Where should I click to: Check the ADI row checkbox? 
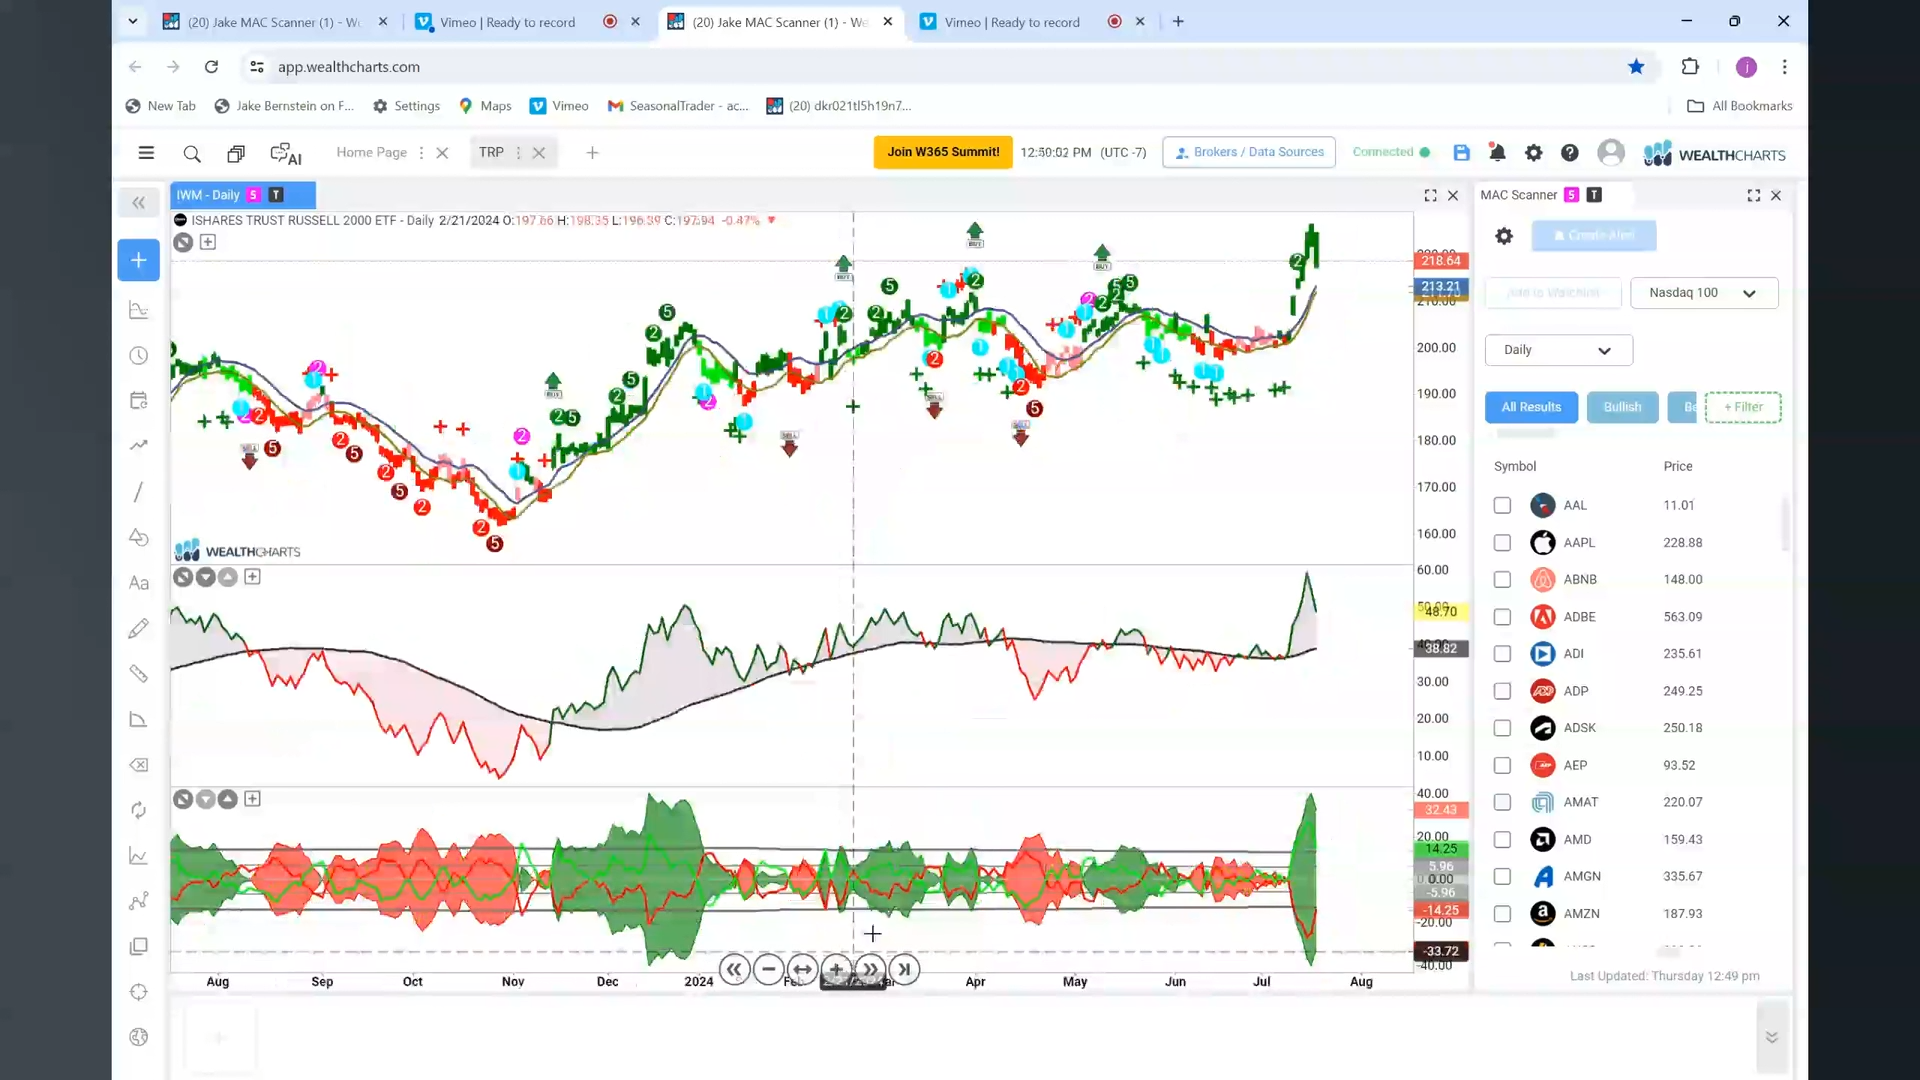point(1502,654)
